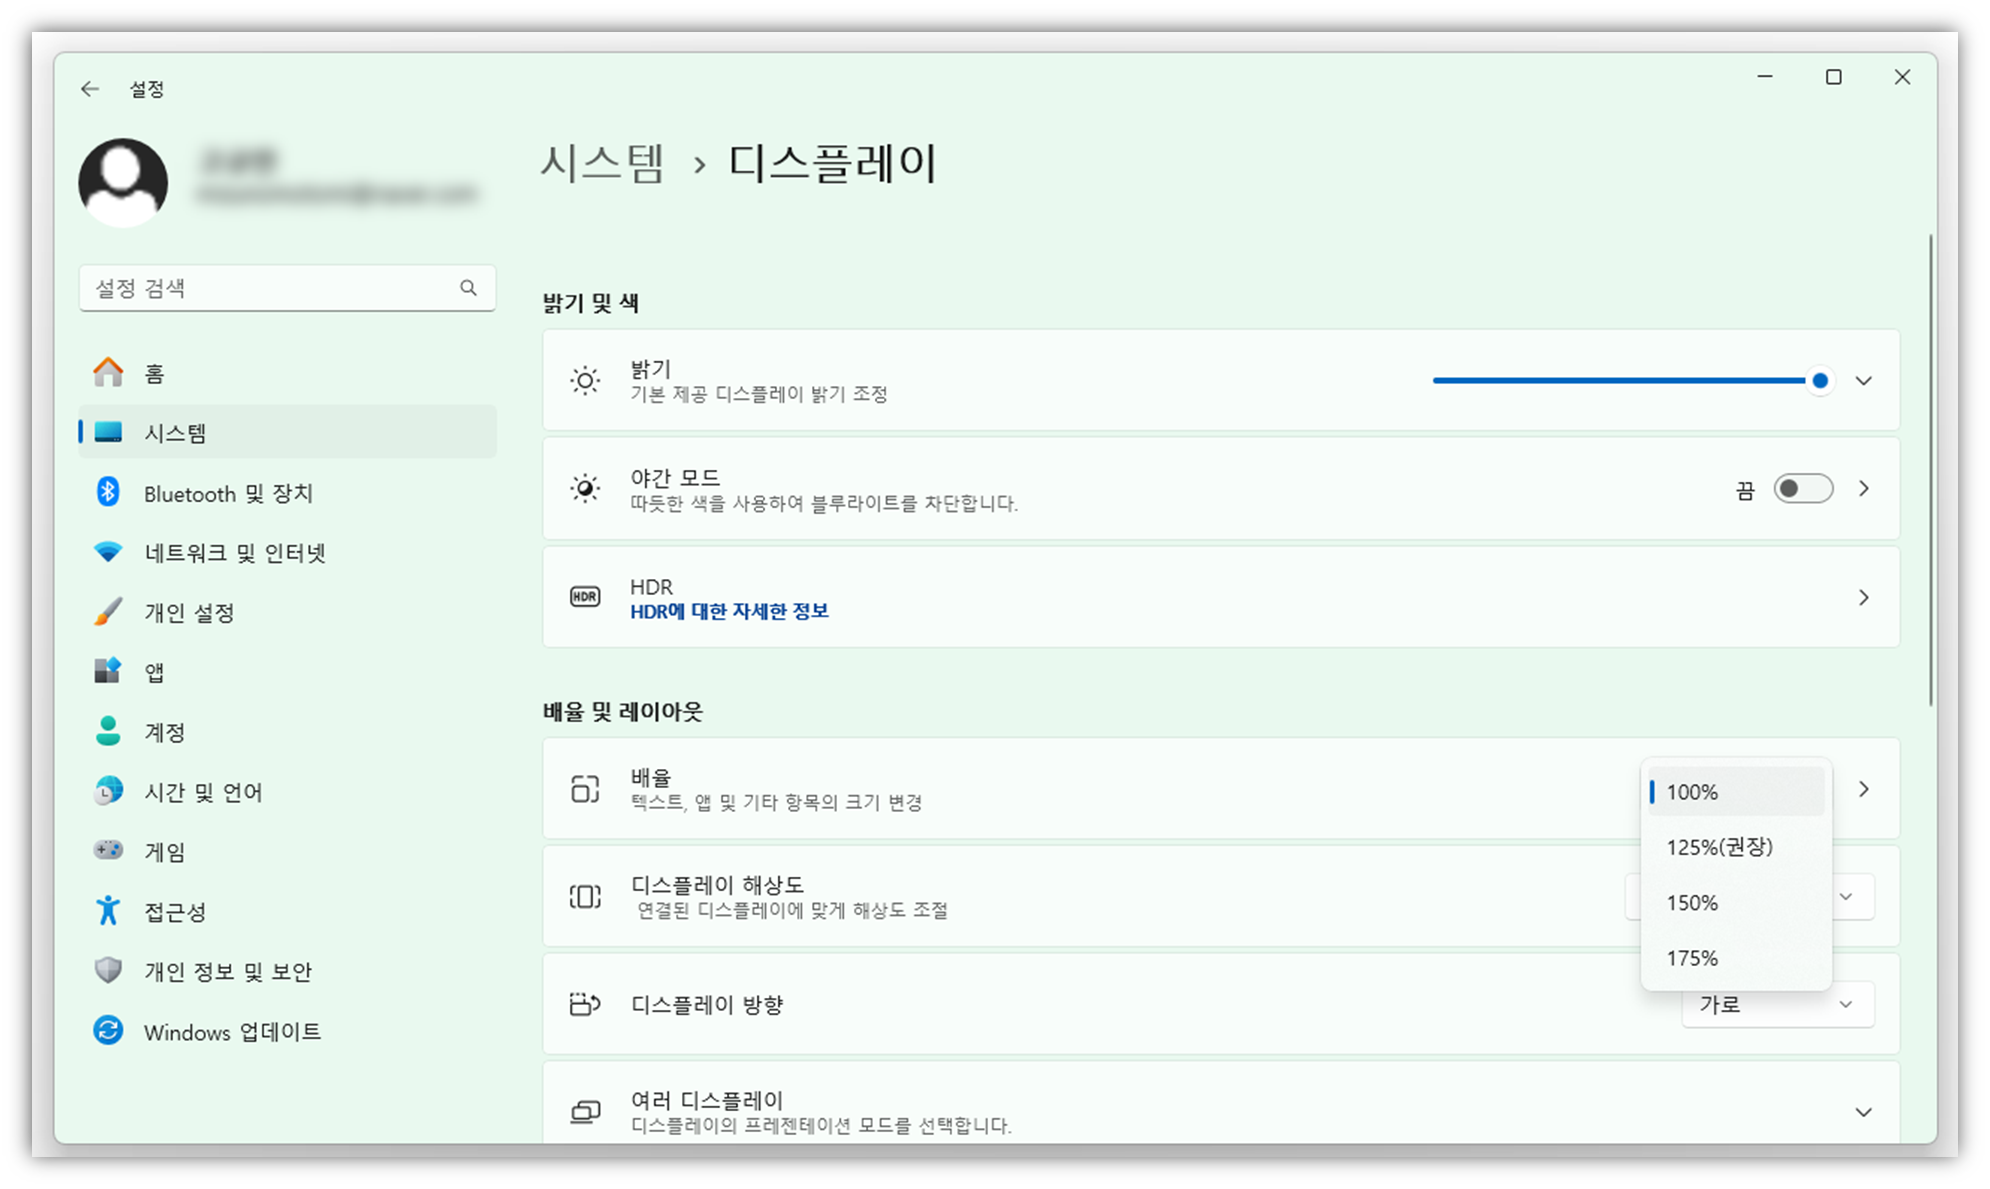Open the Home (홈) sidebar icon
Image resolution: width=1990 pixels, height=1189 pixels.
[107, 372]
